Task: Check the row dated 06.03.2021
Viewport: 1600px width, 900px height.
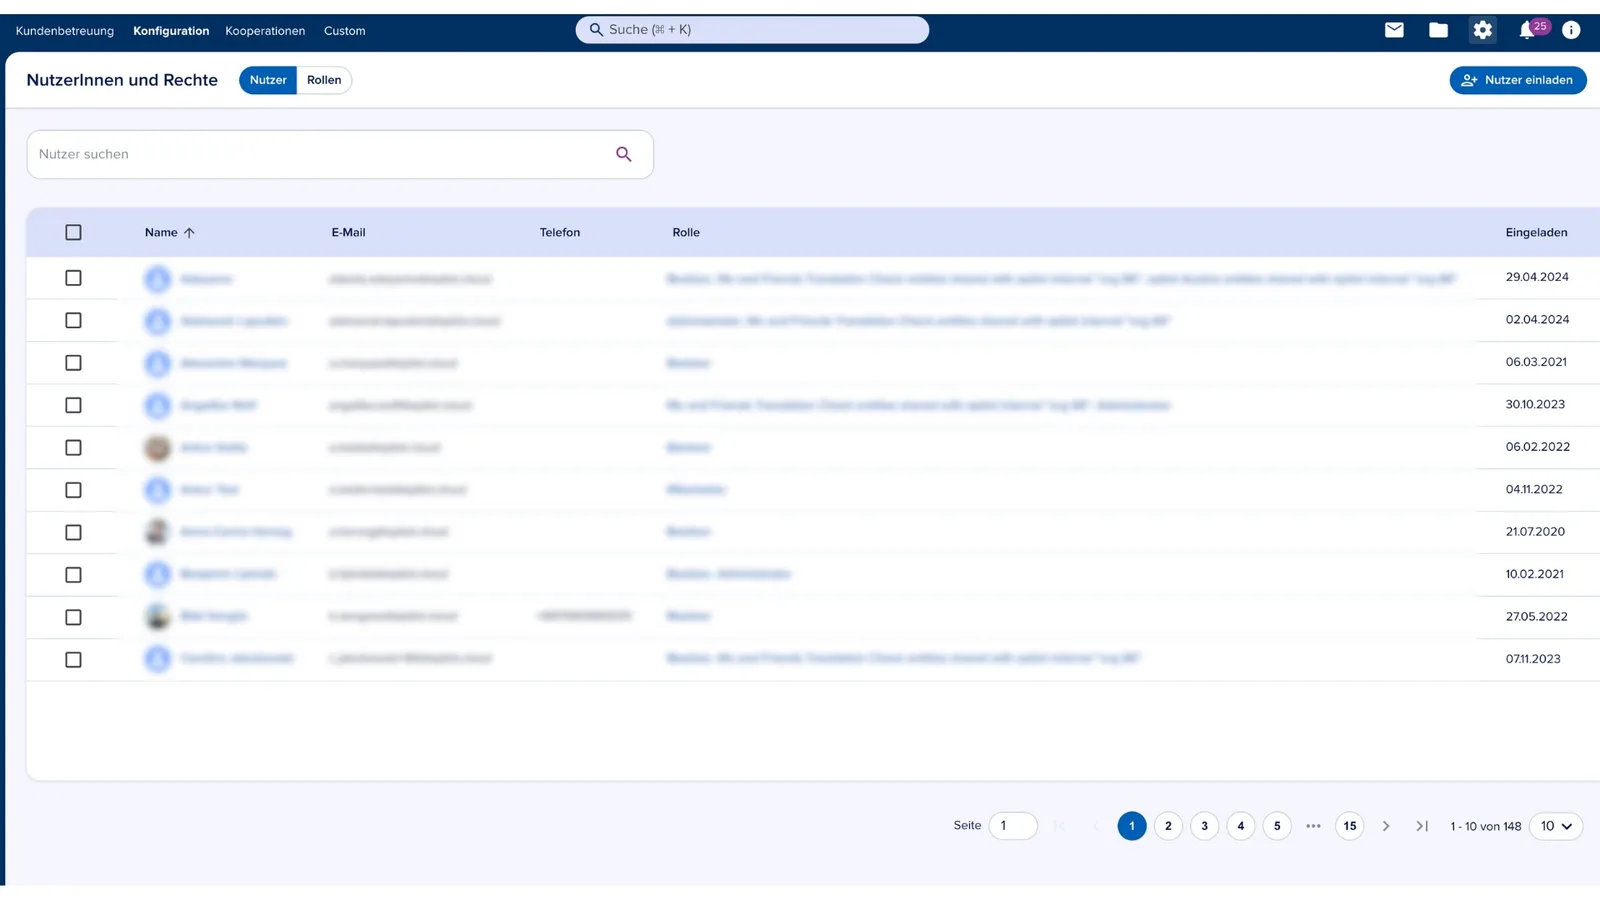Action: (73, 363)
